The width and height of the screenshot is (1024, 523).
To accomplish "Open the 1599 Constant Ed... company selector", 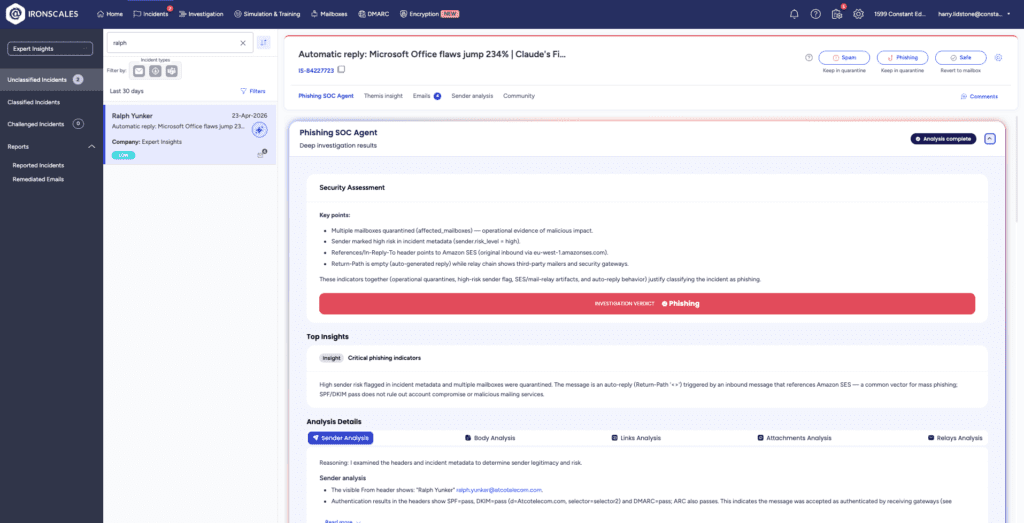I will pyautogui.click(x=900, y=14).
